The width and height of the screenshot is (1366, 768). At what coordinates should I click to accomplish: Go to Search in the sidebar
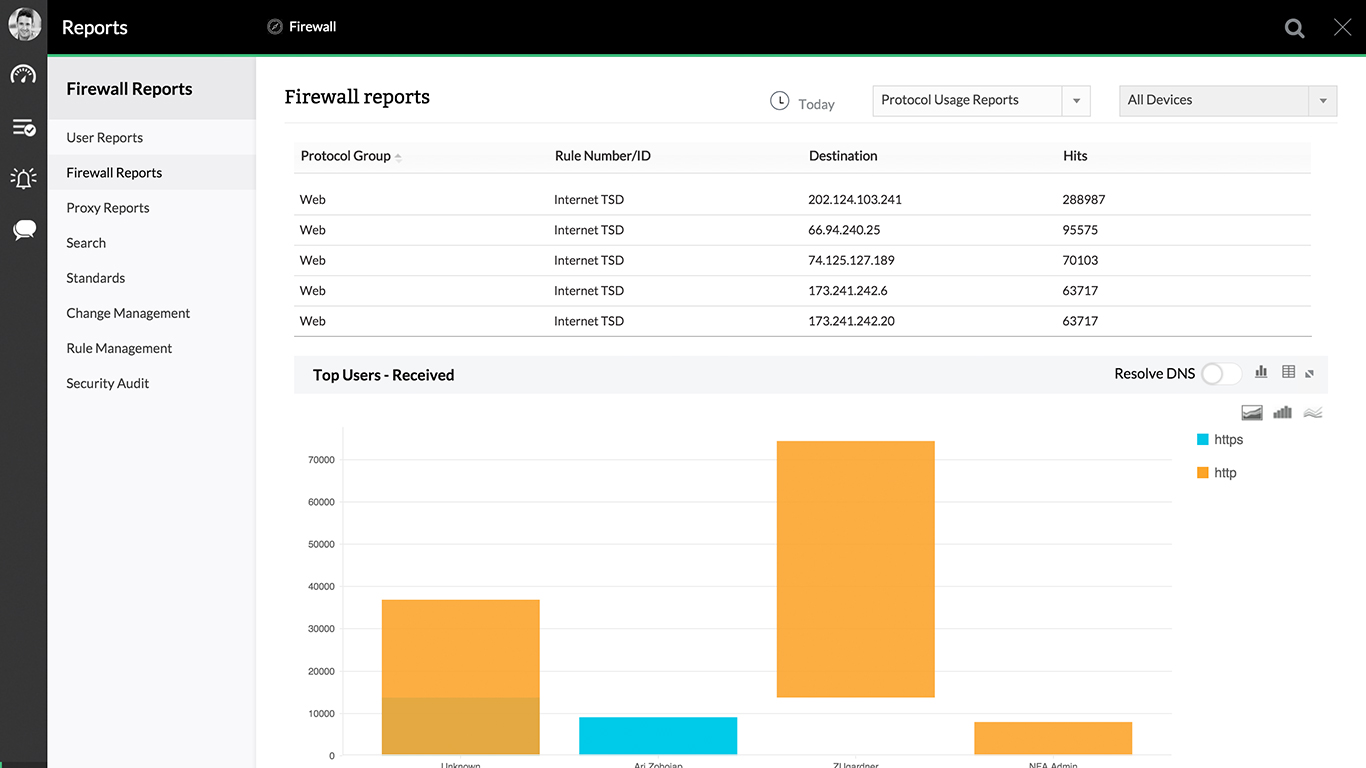point(86,243)
